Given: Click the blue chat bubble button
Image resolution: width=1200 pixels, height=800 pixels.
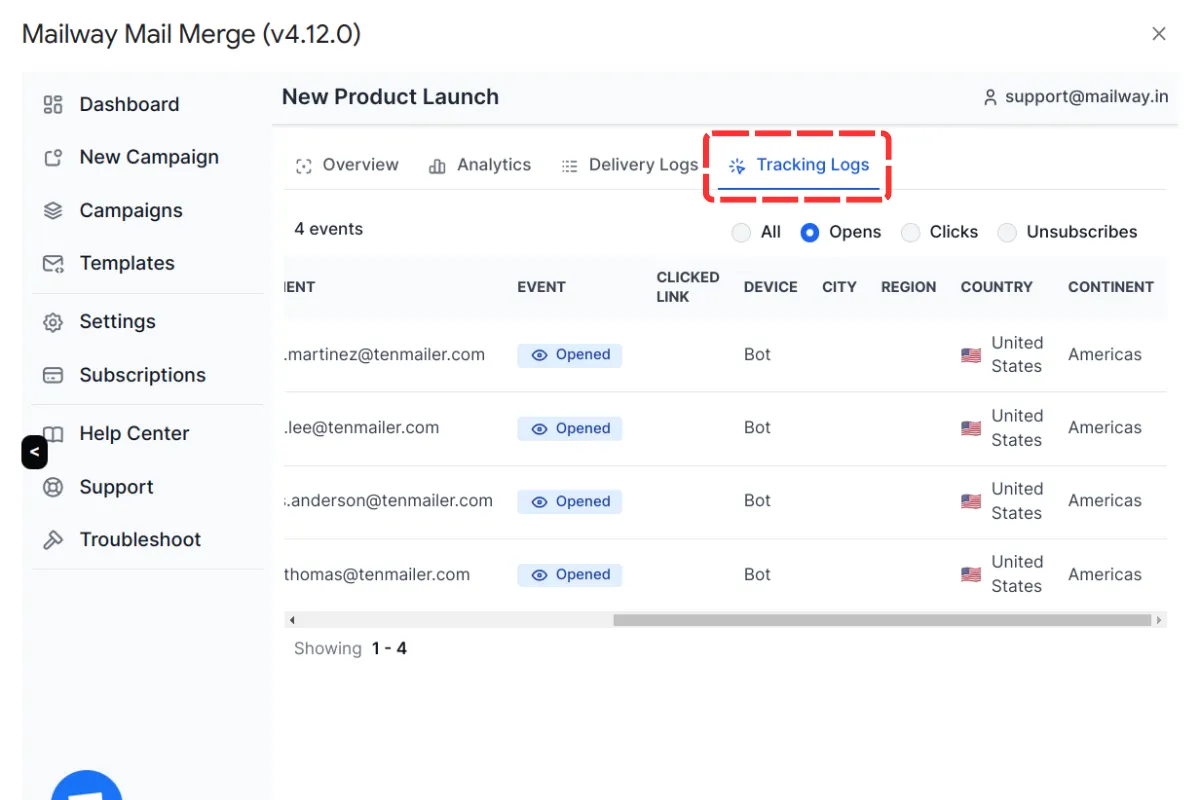Looking at the screenshot, I should [x=87, y=788].
